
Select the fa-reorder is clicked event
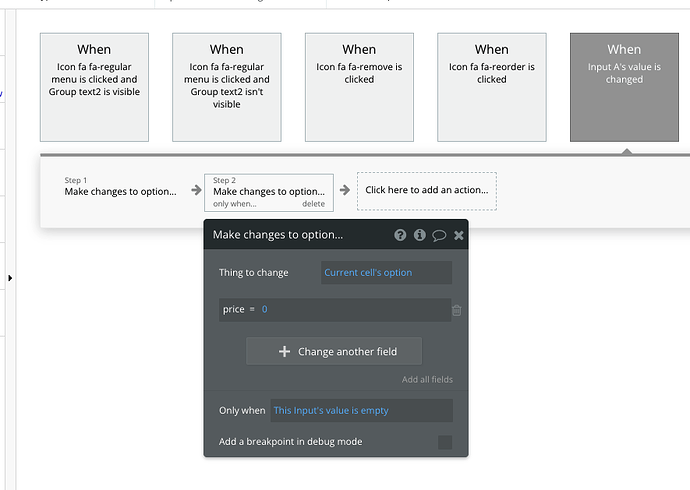pyautogui.click(x=492, y=87)
